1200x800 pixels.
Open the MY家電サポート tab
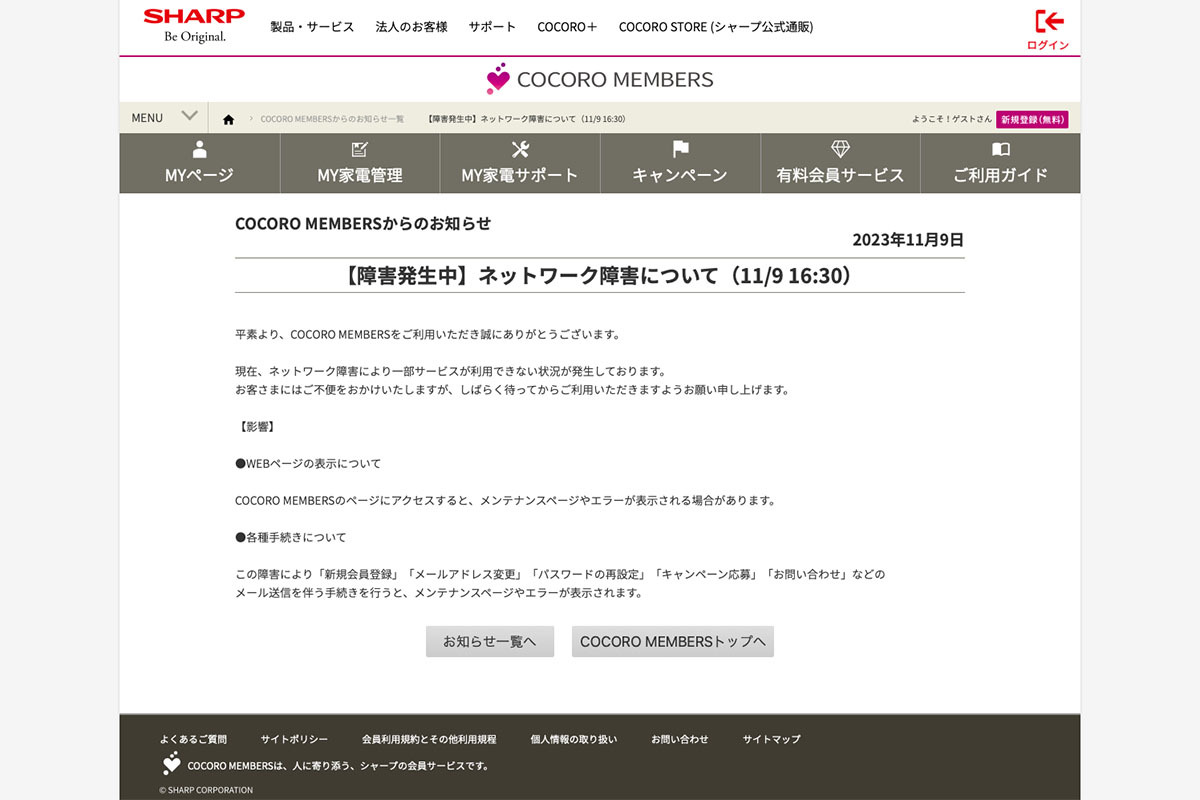coord(520,163)
